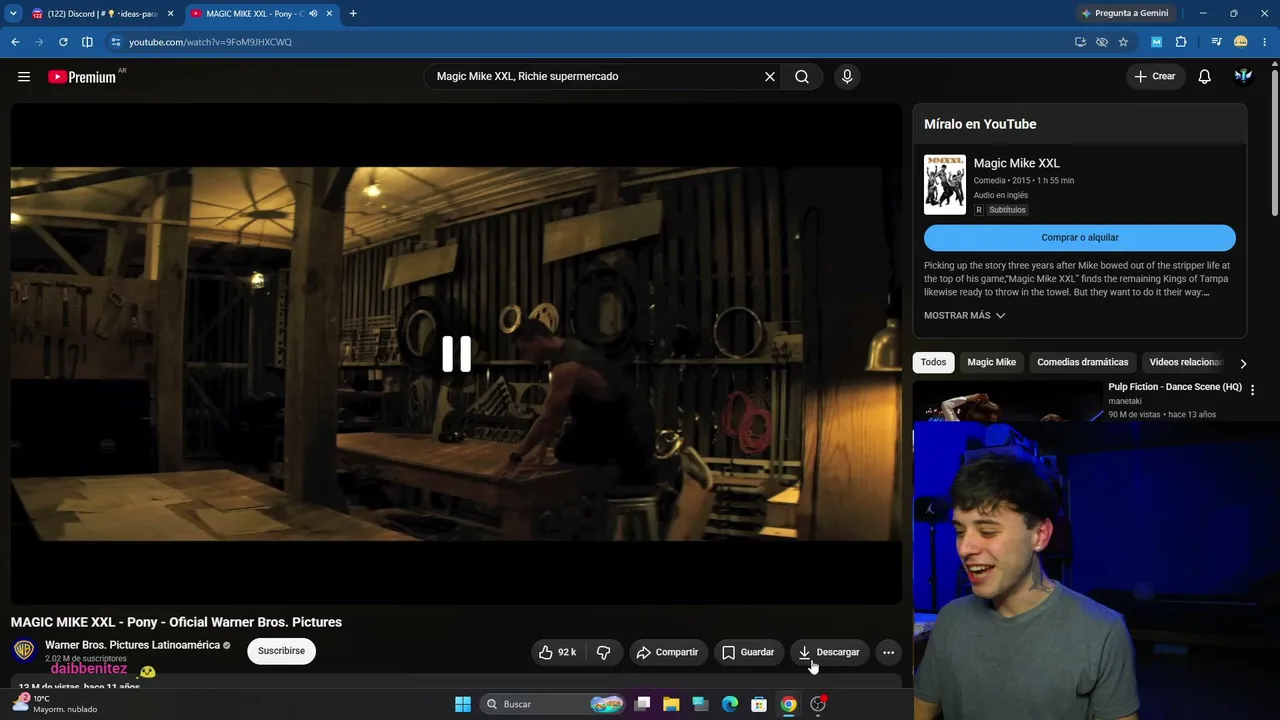The height and width of the screenshot is (720, 1280).
Task: Open the Magic Mike XXL movie title
Action: pyautogui.click(x=1016, y=163)
